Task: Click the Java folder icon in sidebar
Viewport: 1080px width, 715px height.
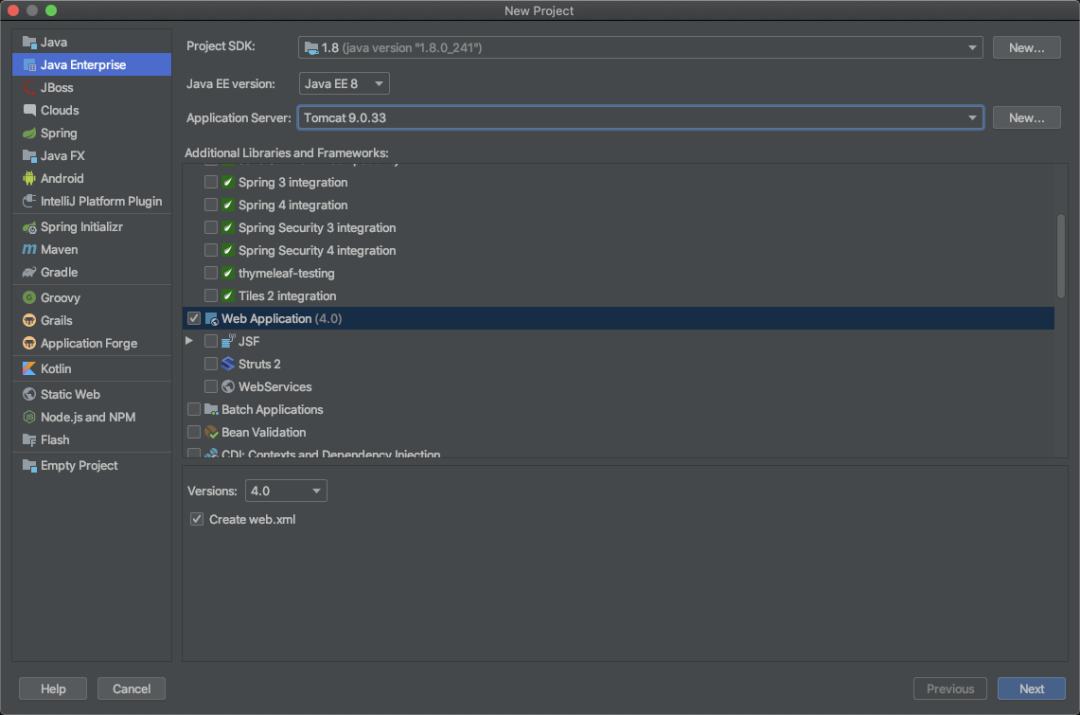Action: click(29, 42)
